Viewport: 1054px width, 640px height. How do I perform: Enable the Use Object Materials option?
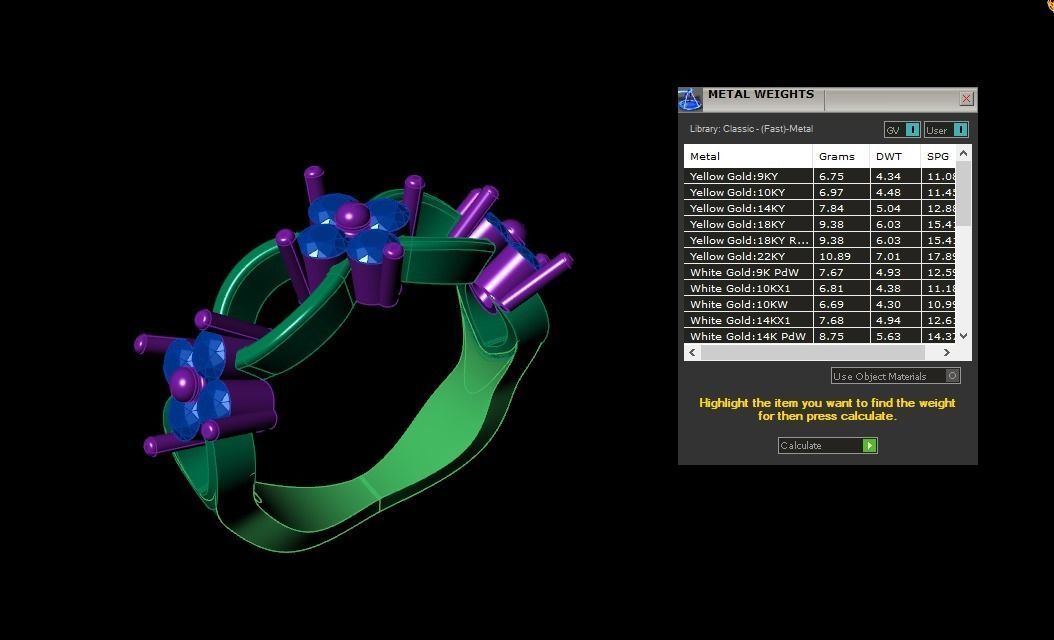tap(895, 376)
